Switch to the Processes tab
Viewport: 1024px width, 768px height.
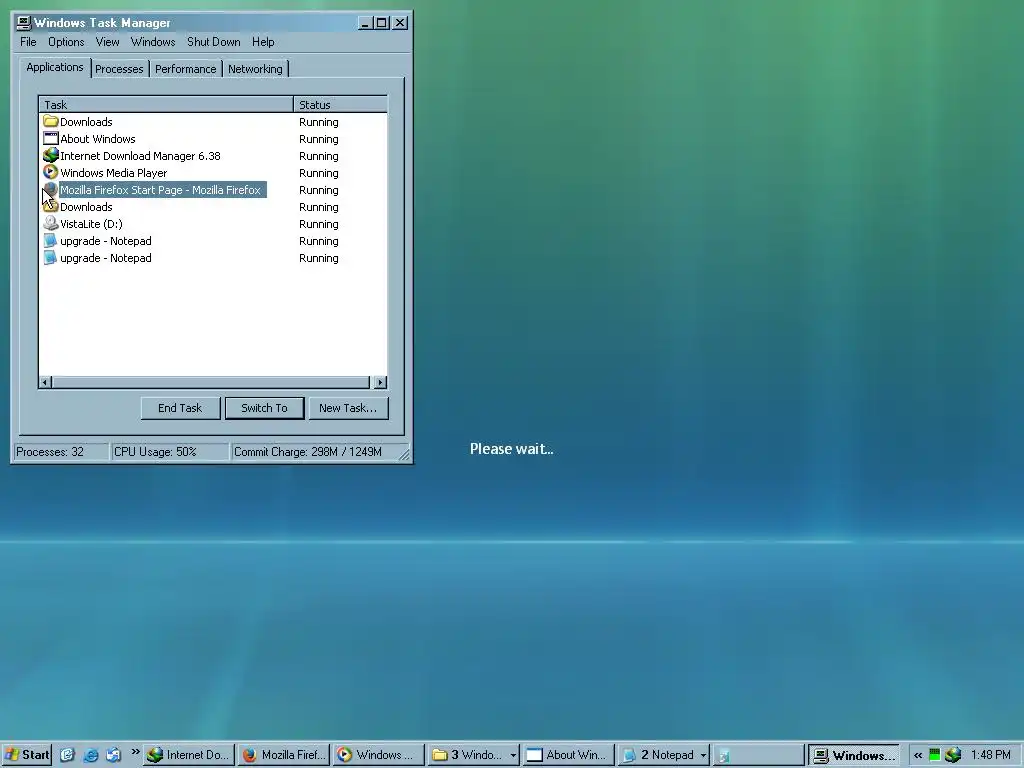[119, 69]
